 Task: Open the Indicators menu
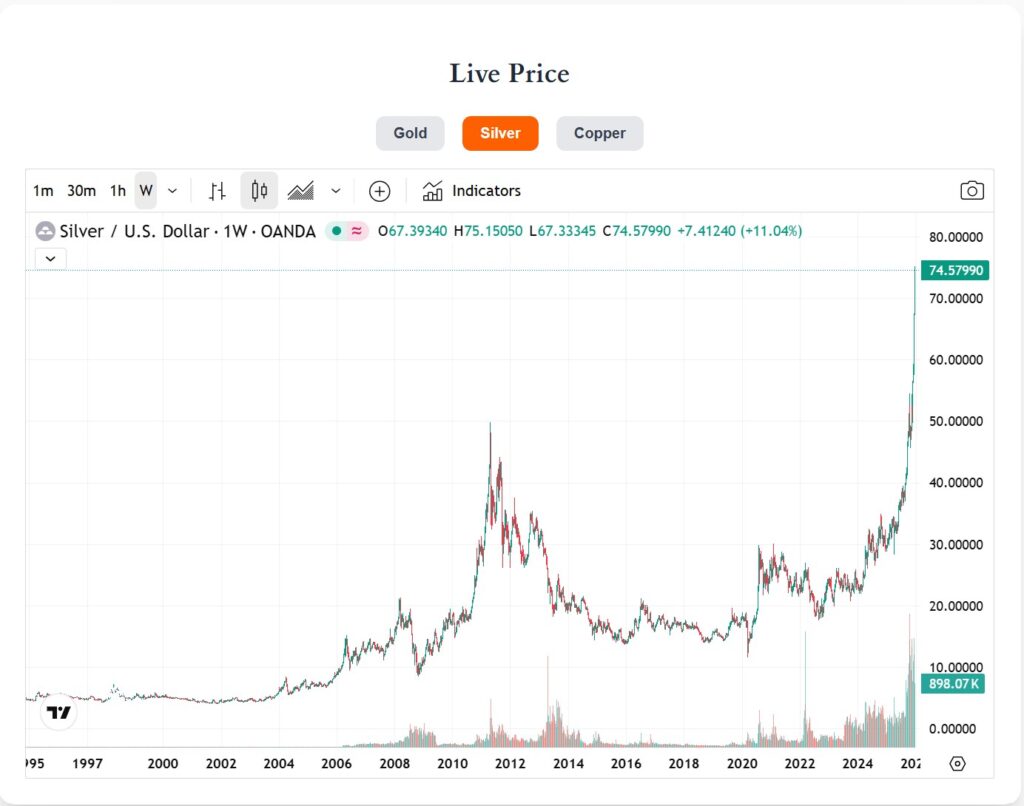pyautogui.click(x=472, y=191)
